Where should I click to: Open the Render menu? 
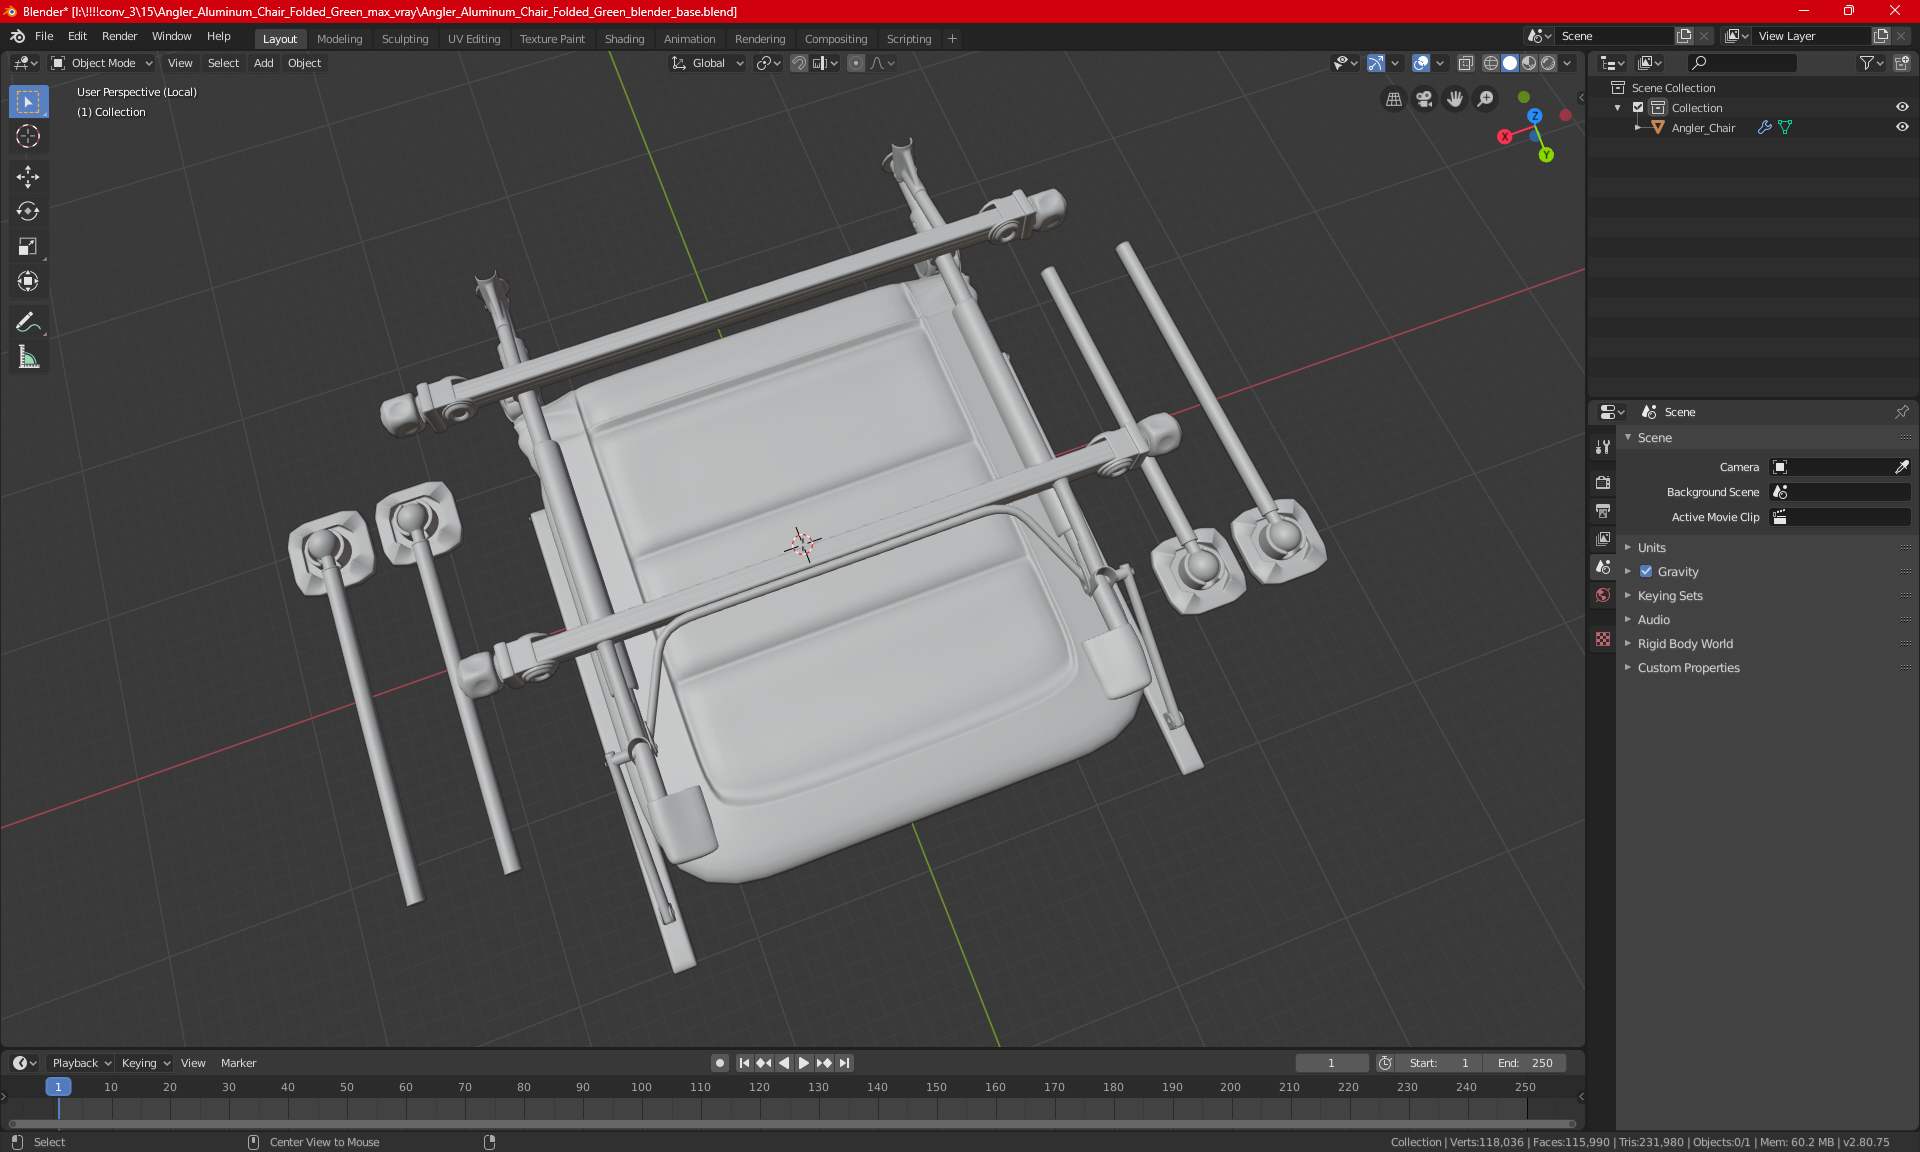pos(119,36)
